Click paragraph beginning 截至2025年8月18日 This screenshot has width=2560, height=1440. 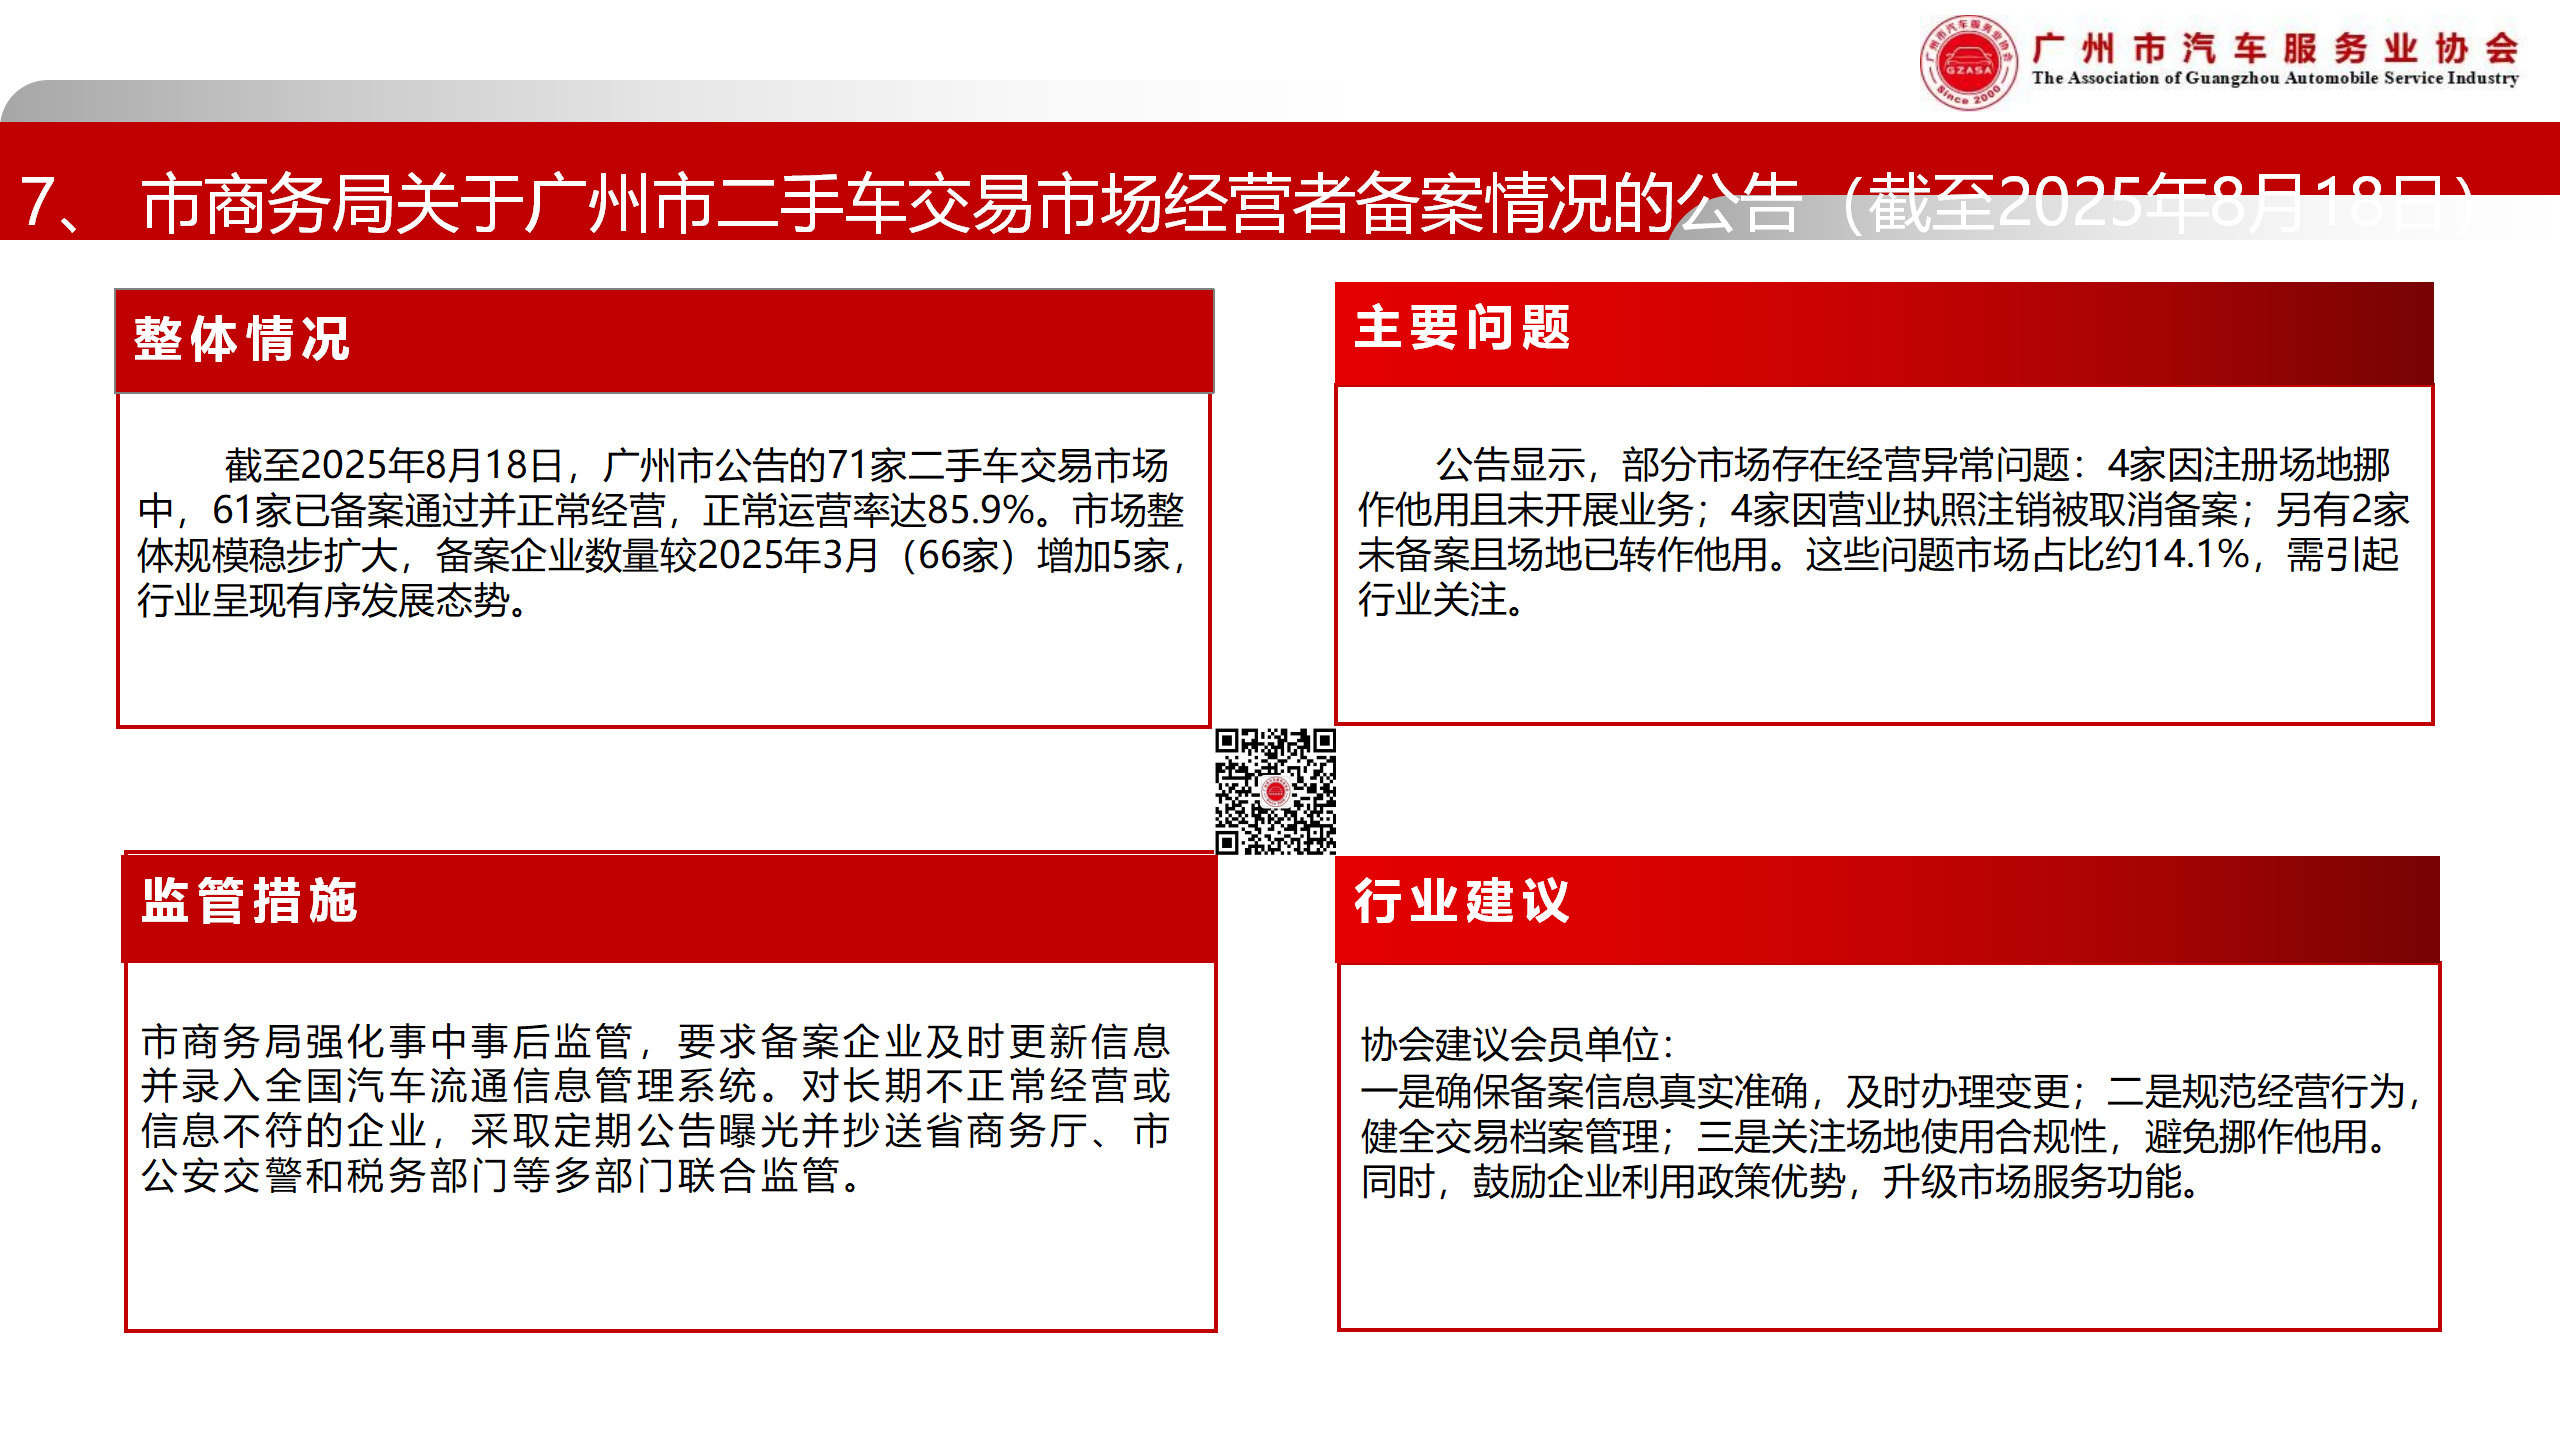point(662,533)
